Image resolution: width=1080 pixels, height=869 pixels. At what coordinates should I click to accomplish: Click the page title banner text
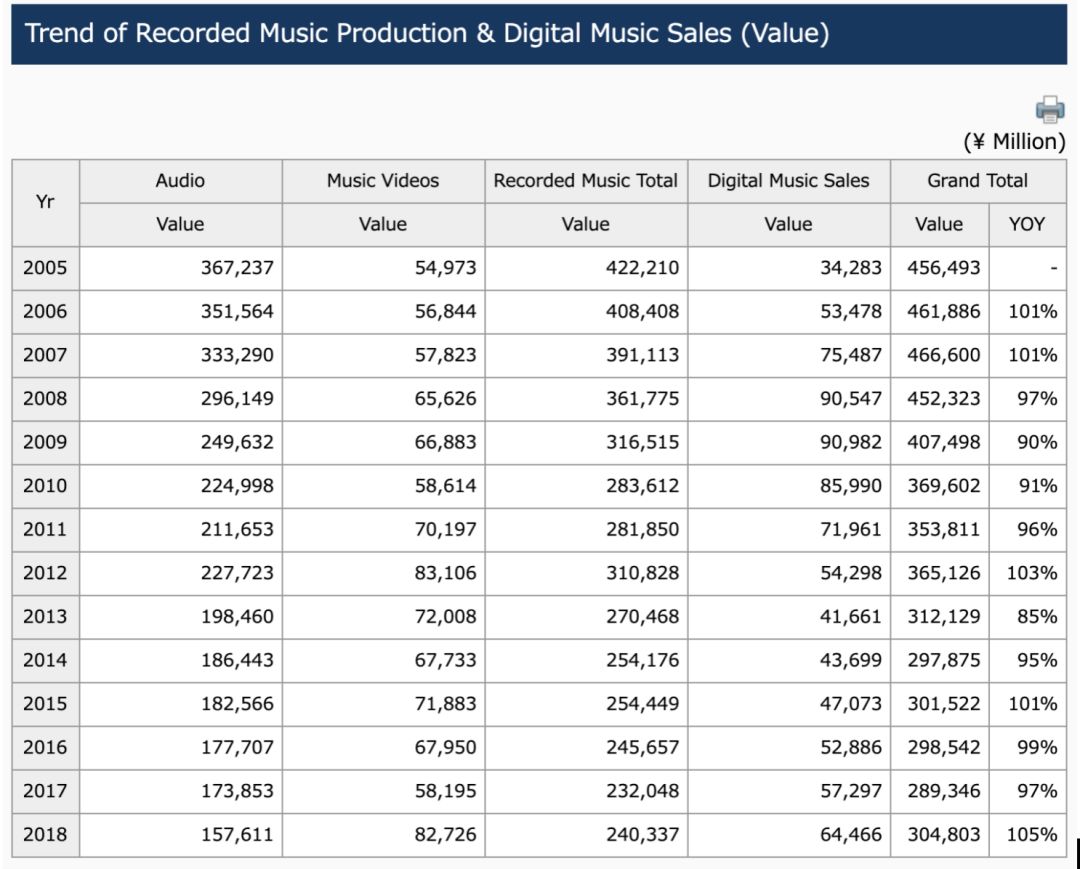tap(427, 33)
